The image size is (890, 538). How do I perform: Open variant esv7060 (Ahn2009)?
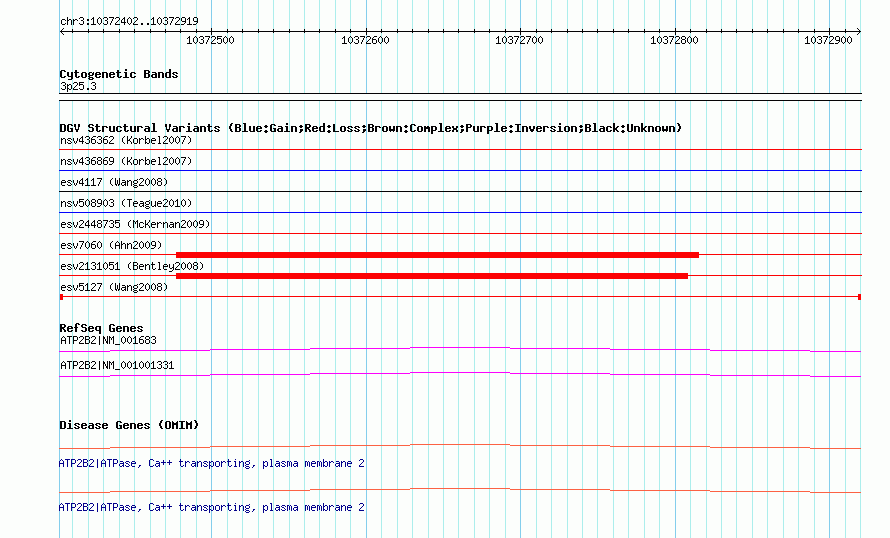click(111, 245)
